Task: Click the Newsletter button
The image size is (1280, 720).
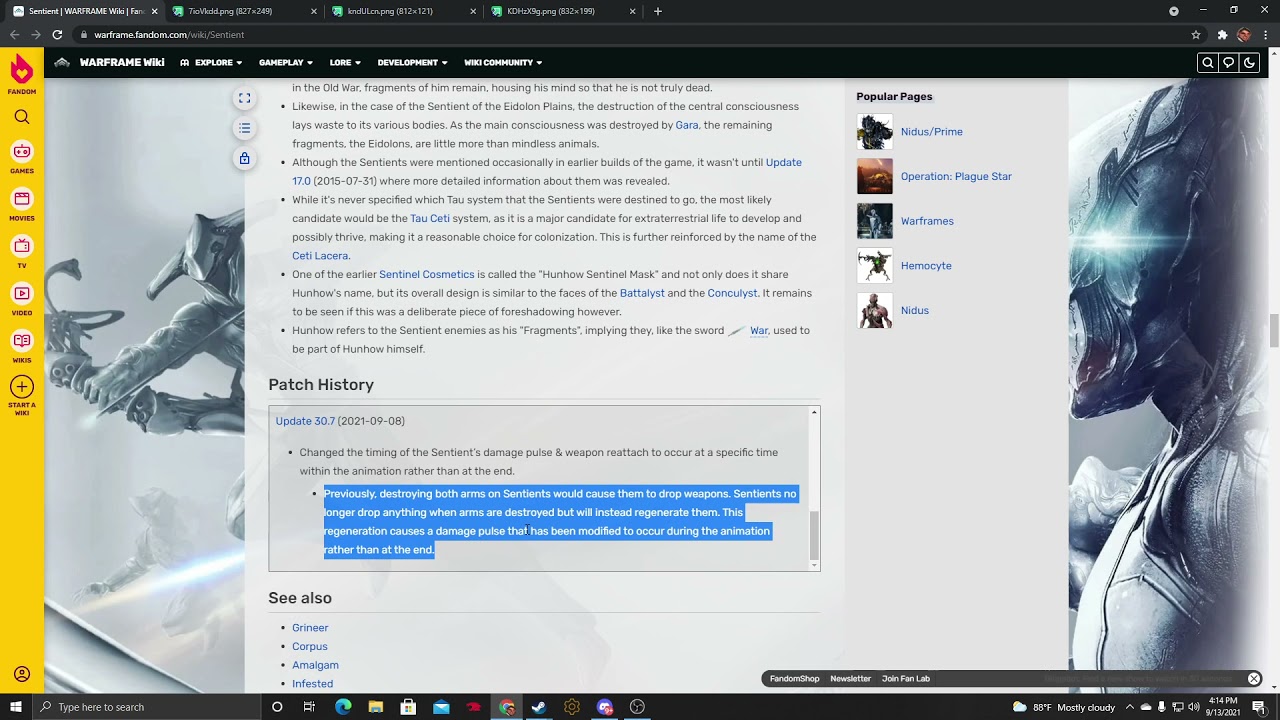Action: point(850,678)
